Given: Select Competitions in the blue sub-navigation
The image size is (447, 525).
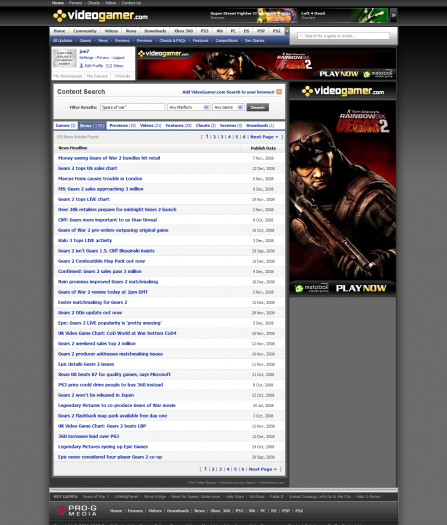Looking at the screenshot, I should click(x=227, y=41).
